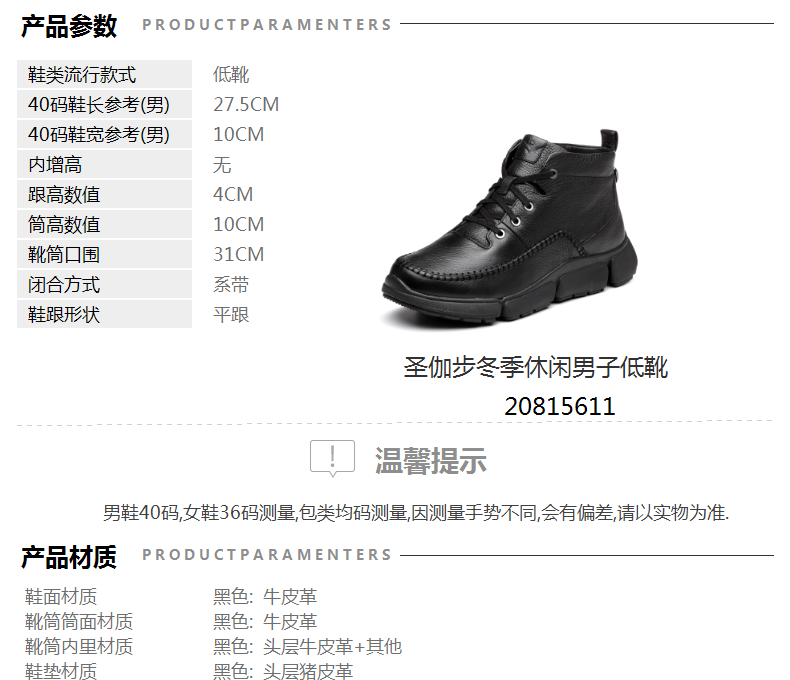790x680 pixels.
Task: Click the 温馨提示 notice heading
Action: 430,460
